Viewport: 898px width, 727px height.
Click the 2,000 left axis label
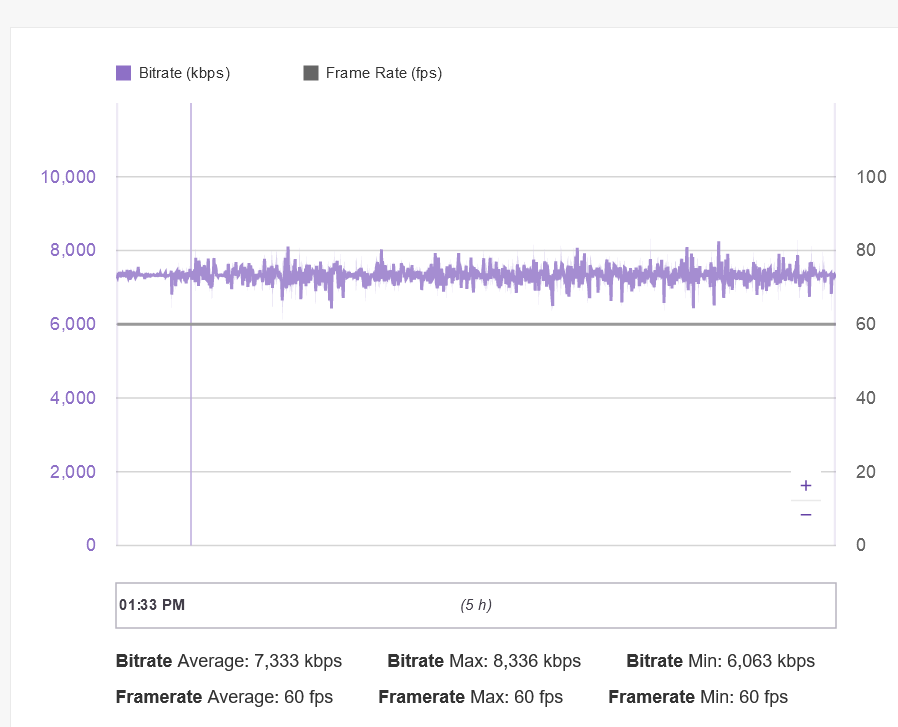pyautogui.click(x=72, y=472)
